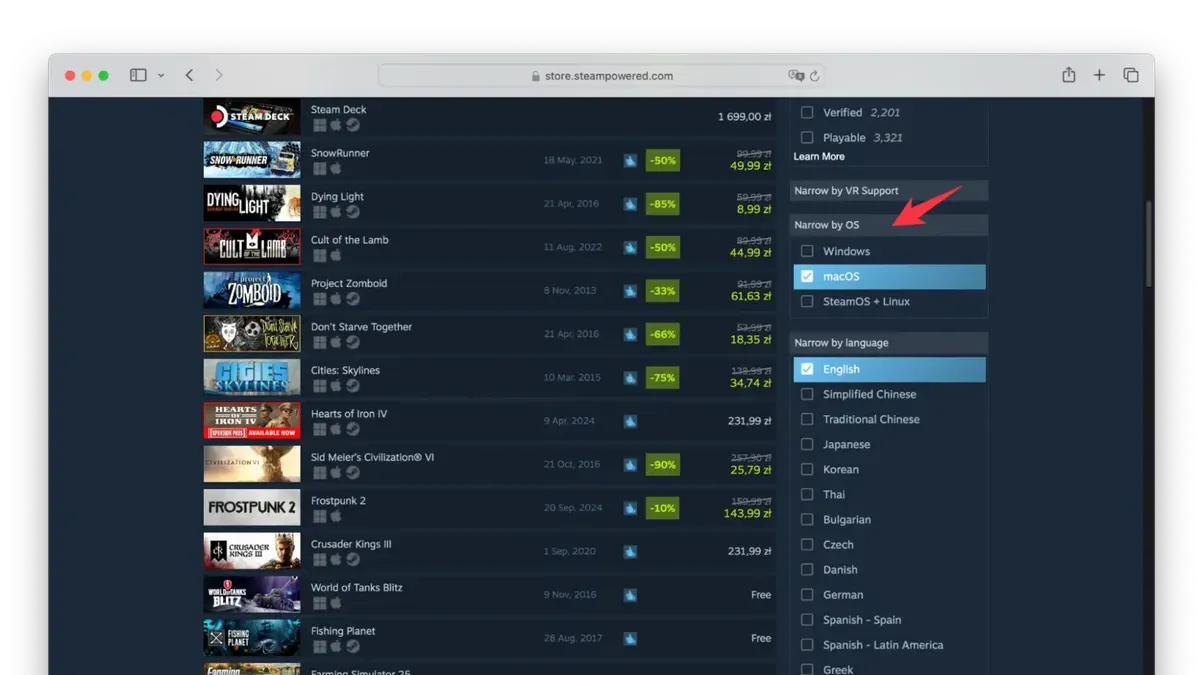Open the Sid Meier's Civilization VI listing

[x=489, y=464]
